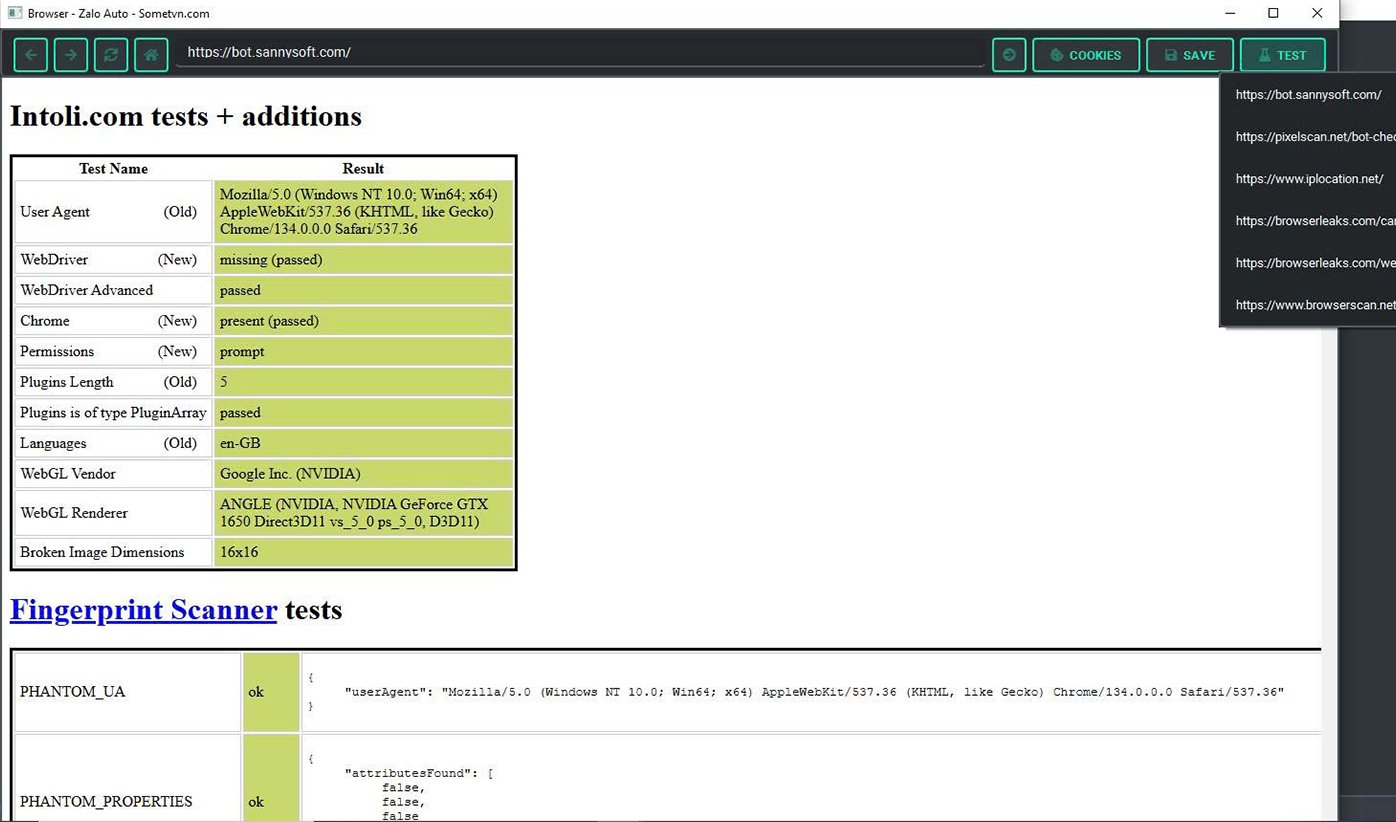1396x822 pixels.
Task: Click the back navigation arrow icon
Action: [30, 55]
